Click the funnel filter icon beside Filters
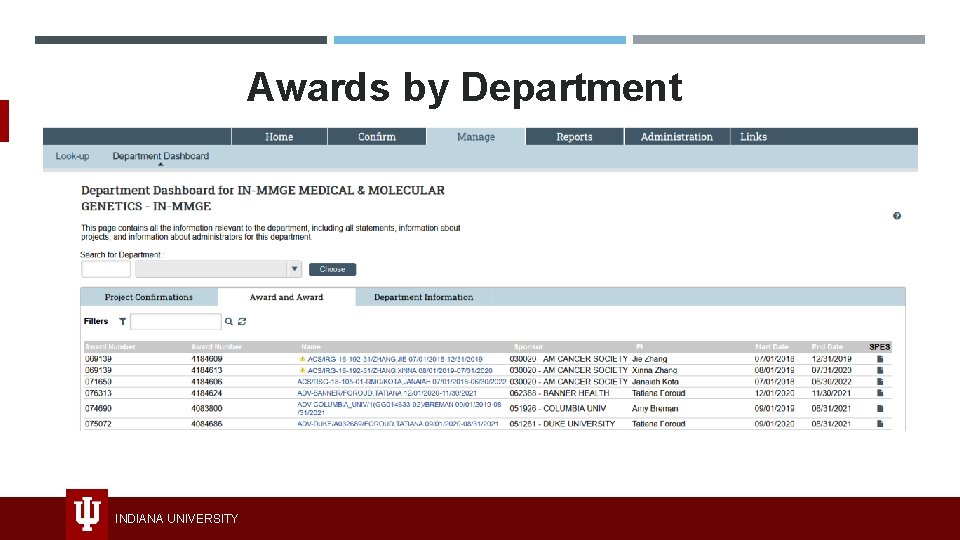 click(x=122, y=321)
